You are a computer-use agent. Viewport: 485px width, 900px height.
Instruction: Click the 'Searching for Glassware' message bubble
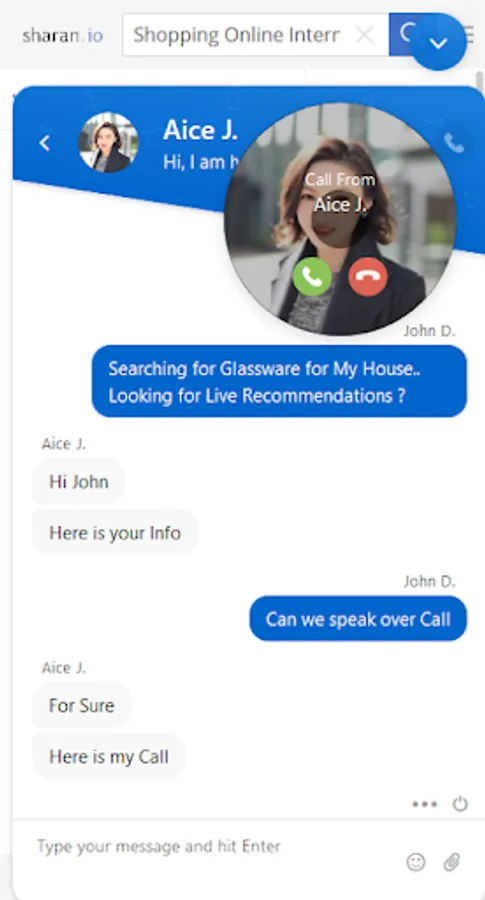(280, 381)
